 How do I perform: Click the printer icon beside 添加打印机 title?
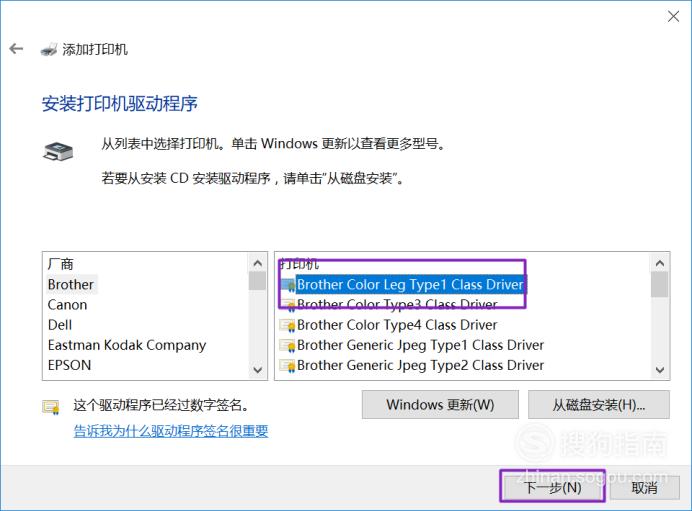[49, 49]
